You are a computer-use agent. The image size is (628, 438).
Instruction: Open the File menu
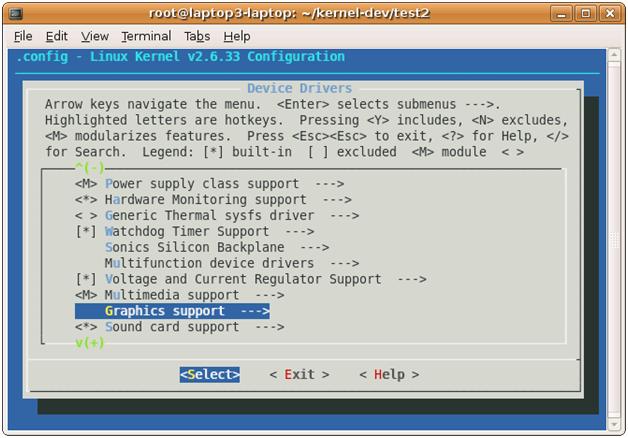click(x=23, y=36)
